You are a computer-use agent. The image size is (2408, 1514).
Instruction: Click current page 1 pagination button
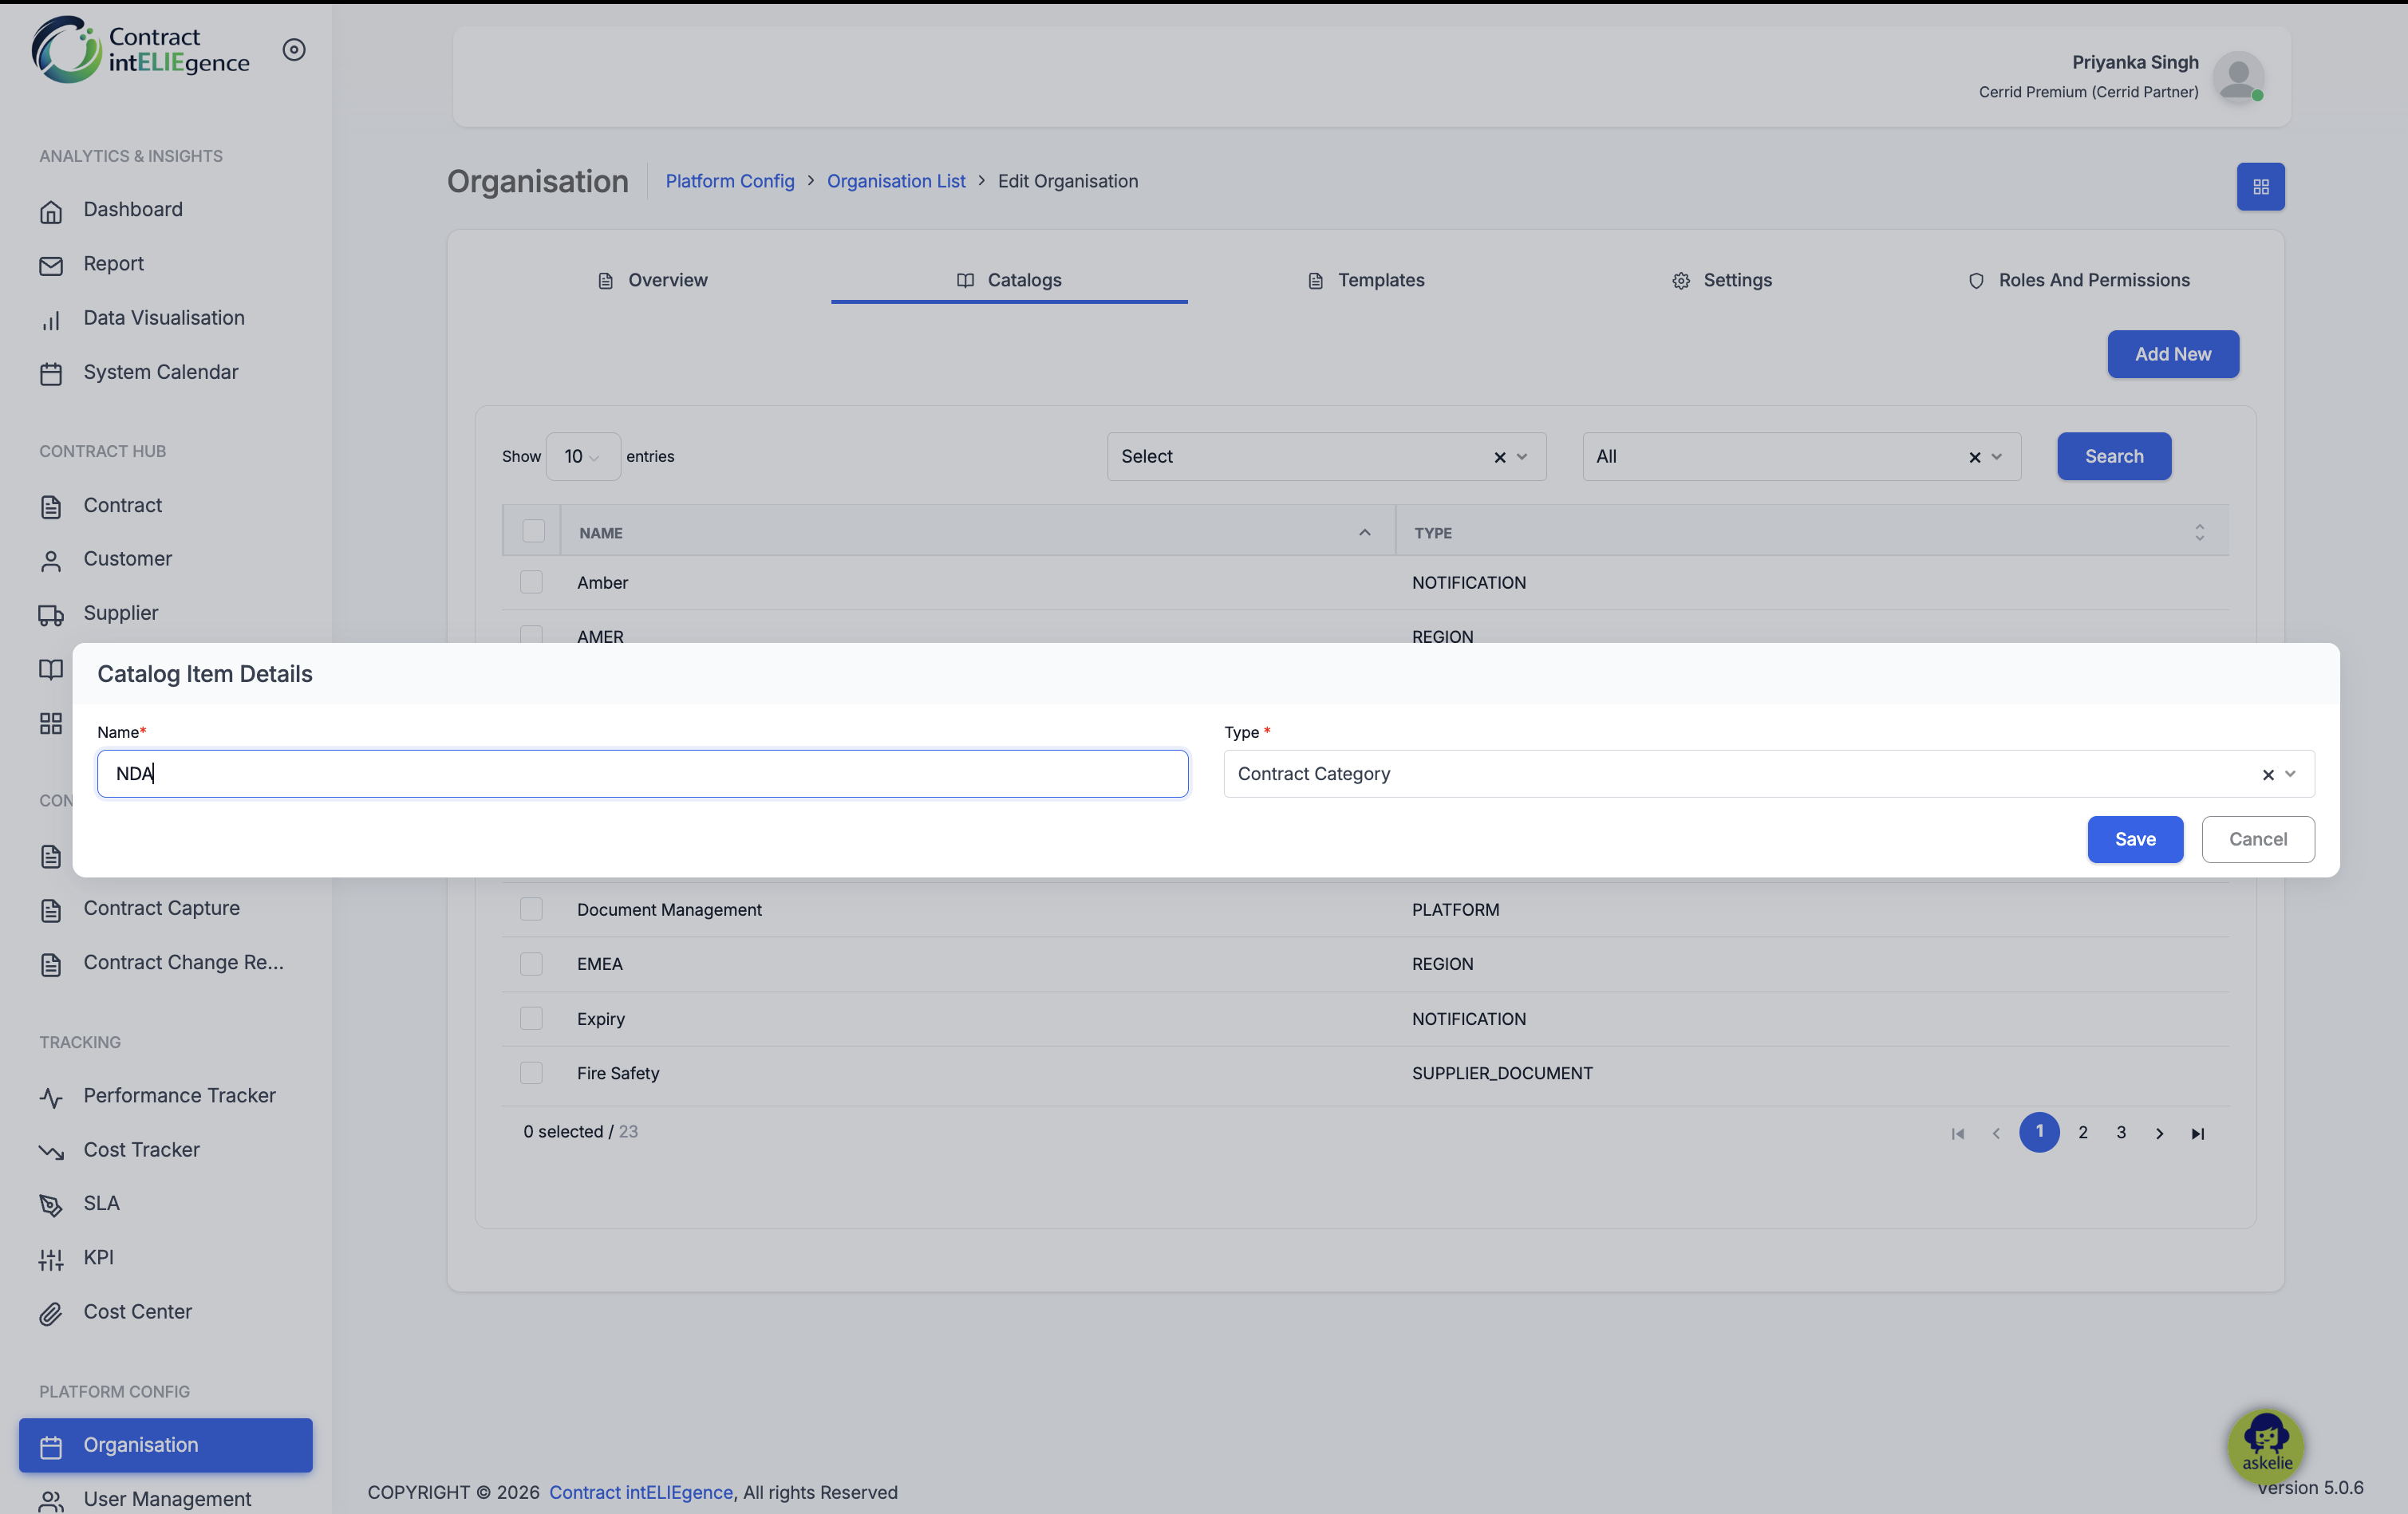[x=2039, y=1132]
